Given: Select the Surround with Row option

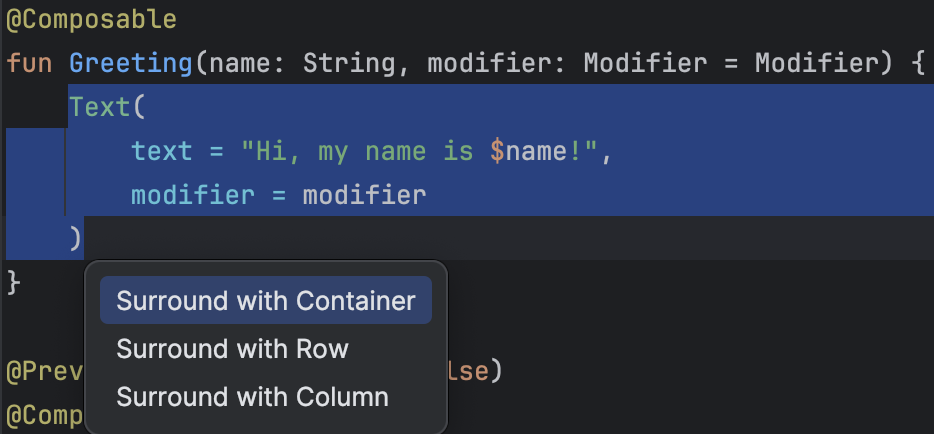Looking at the screenshot, I should click(232, 349).
